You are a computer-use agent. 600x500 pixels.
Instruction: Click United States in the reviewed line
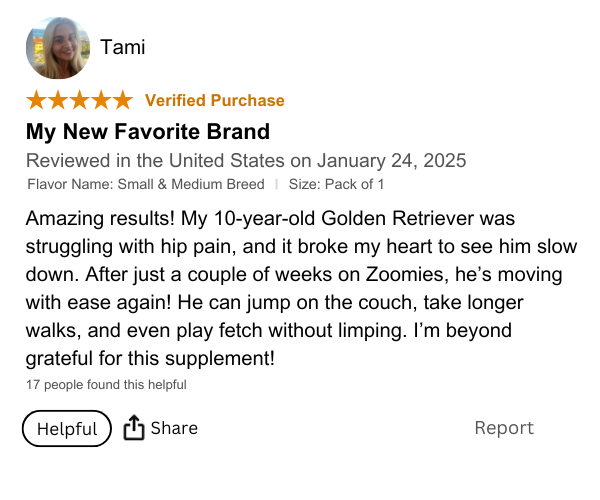[226, 160]
